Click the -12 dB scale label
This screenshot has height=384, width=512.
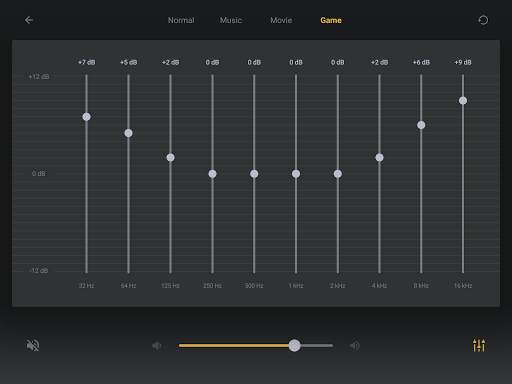tap(39, 270)
